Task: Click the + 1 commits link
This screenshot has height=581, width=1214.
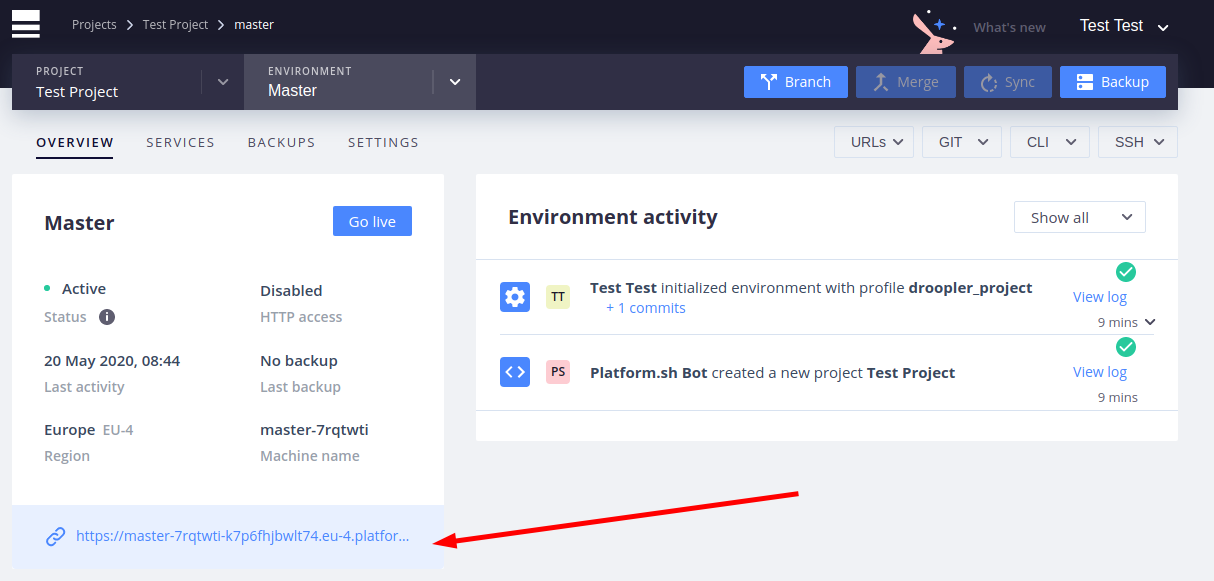Action: (x=646, y=308)
